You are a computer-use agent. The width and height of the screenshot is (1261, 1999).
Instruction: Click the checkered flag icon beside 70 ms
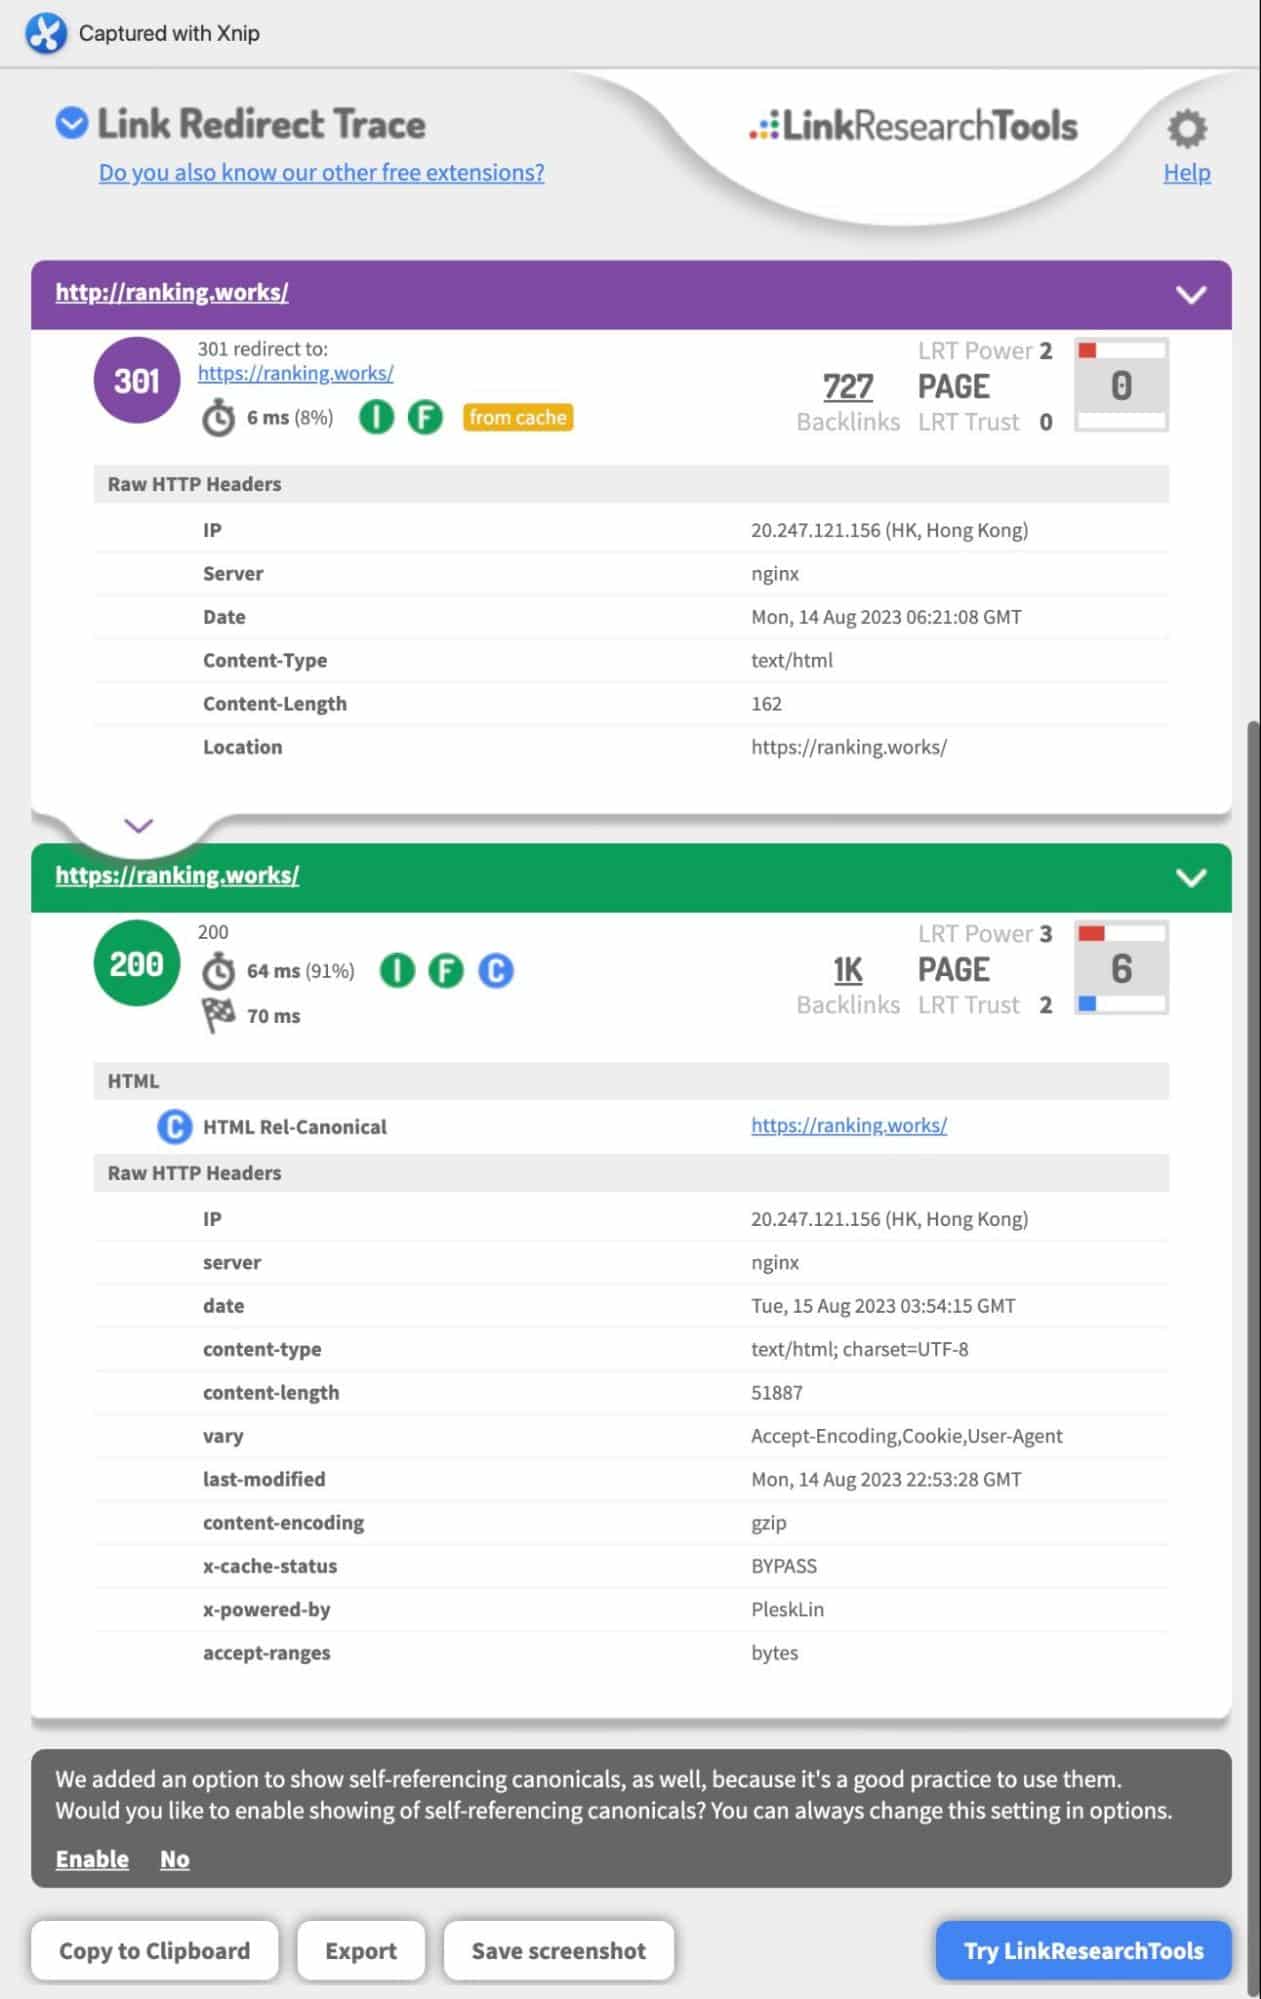218,1015
